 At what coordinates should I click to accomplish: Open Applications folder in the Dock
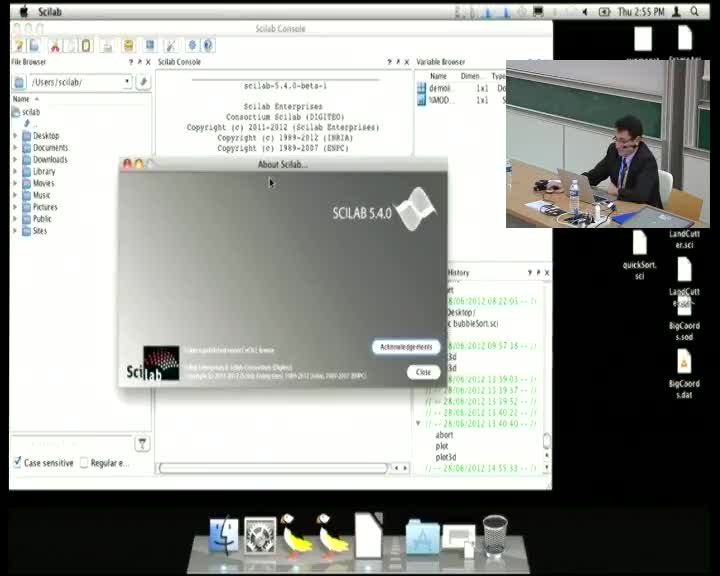coord(422,536)
